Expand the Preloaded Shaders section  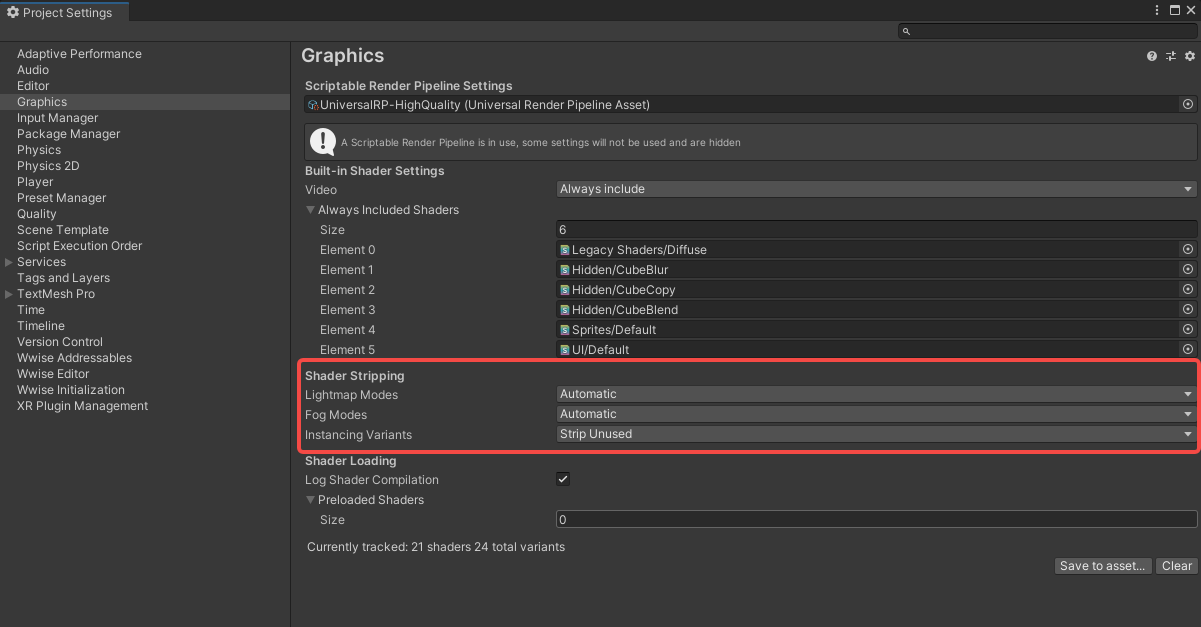[310, 499]
